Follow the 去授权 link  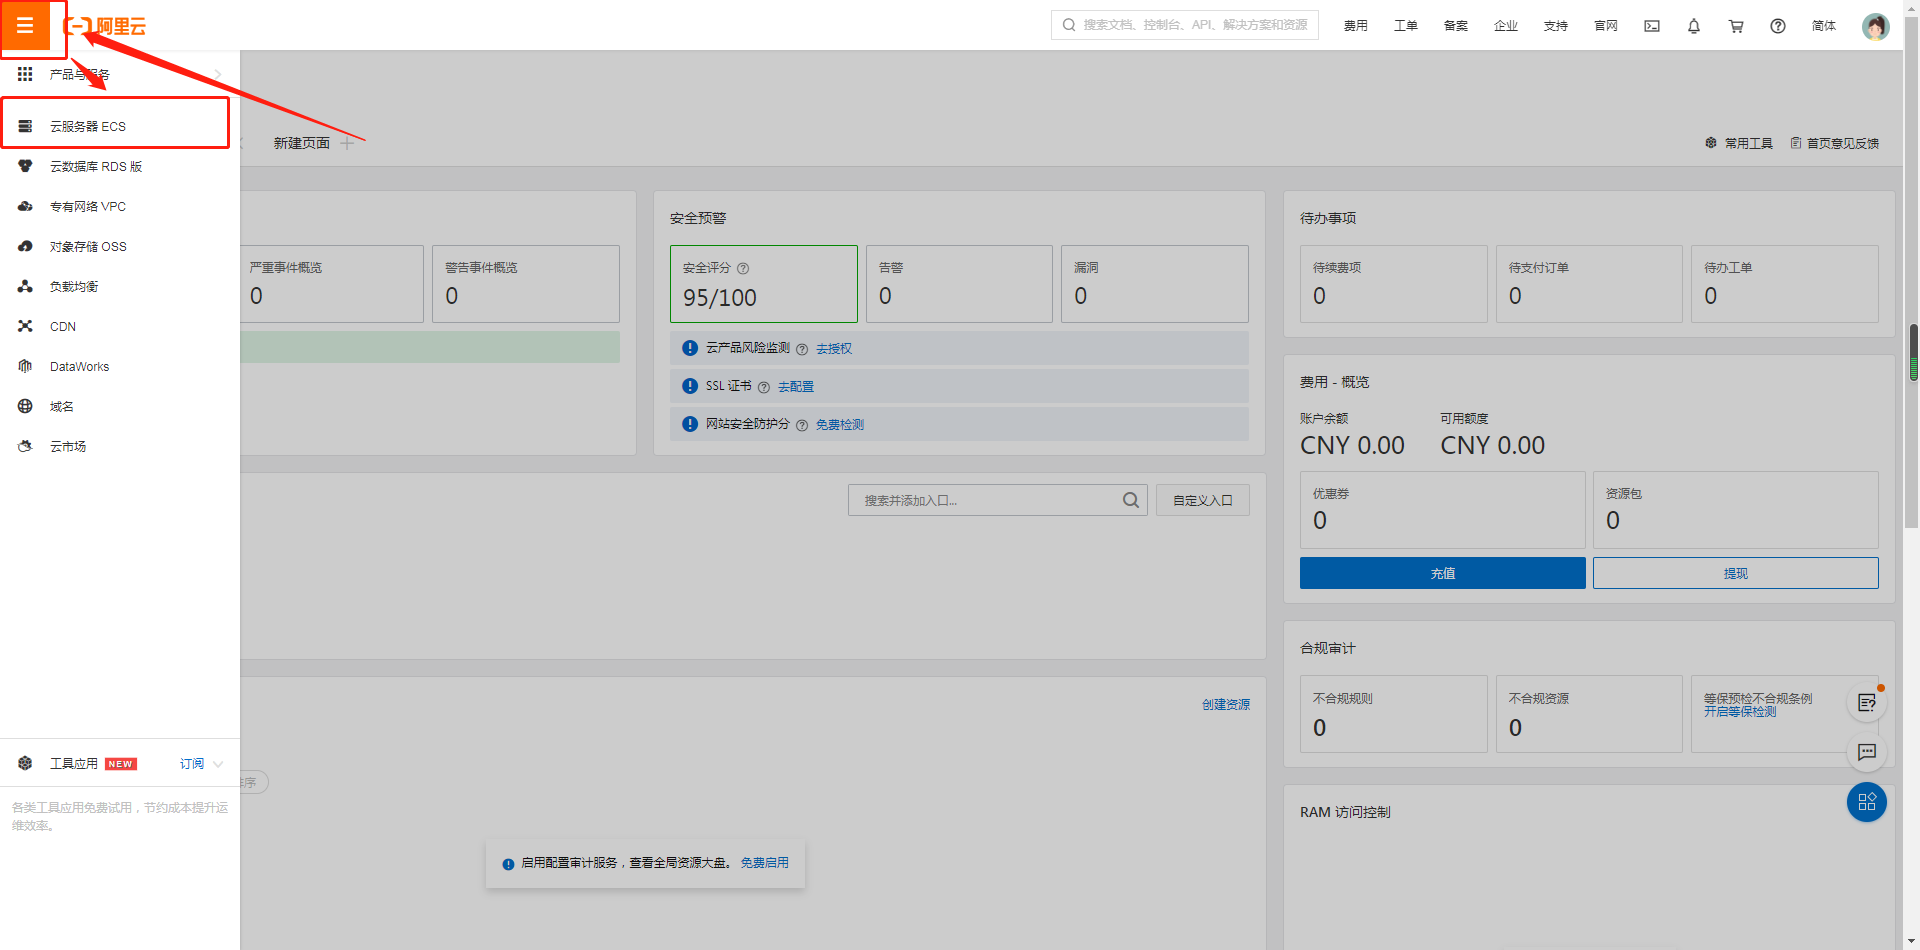(x=834, y=348)
